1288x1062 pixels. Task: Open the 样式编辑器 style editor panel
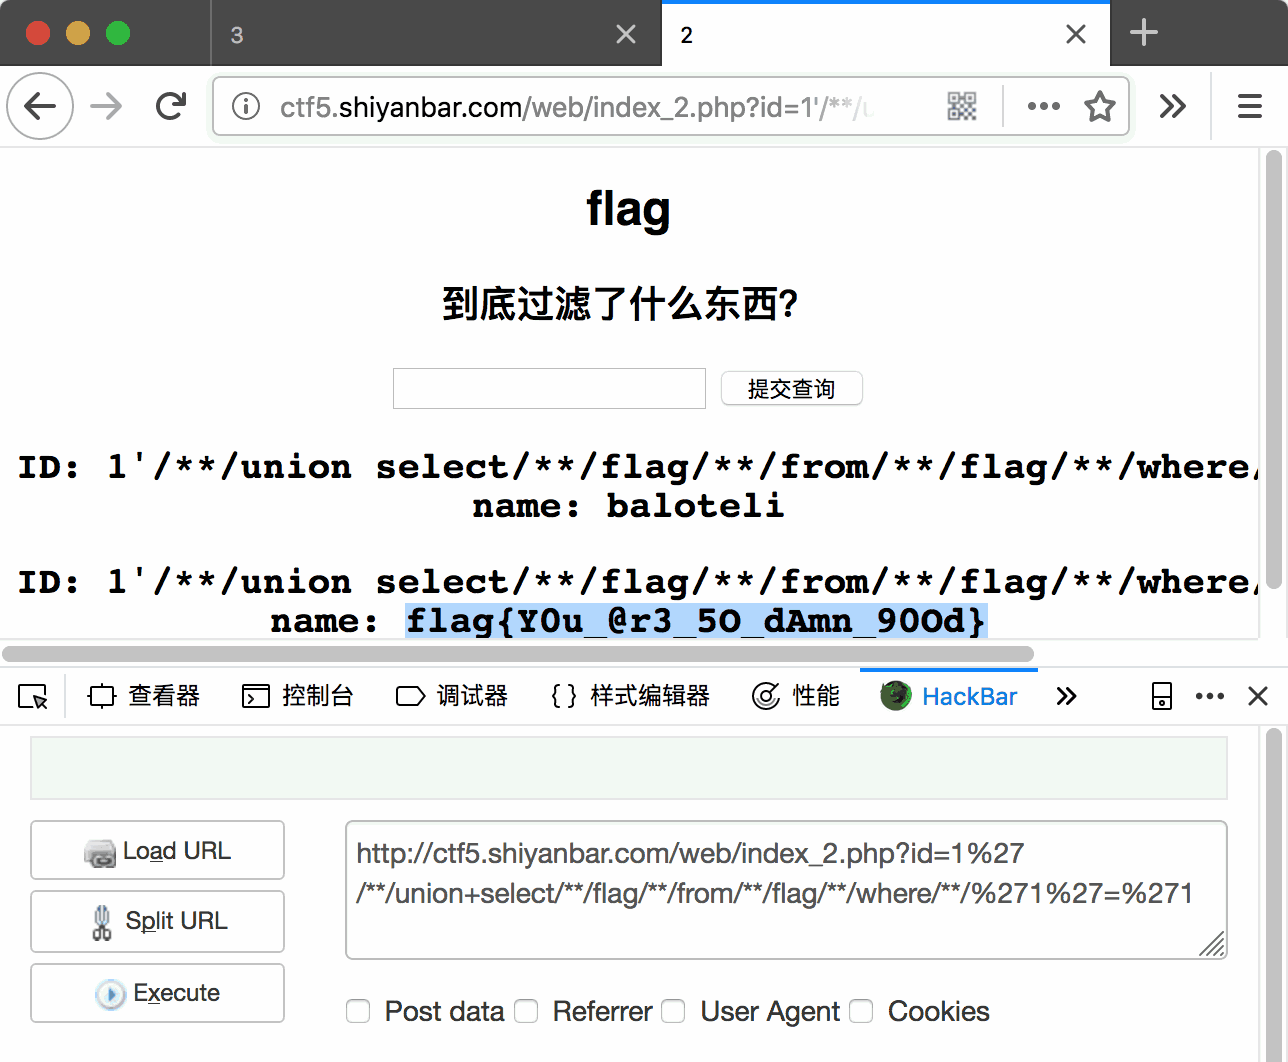pyautogui.click(x=630, y=696)
